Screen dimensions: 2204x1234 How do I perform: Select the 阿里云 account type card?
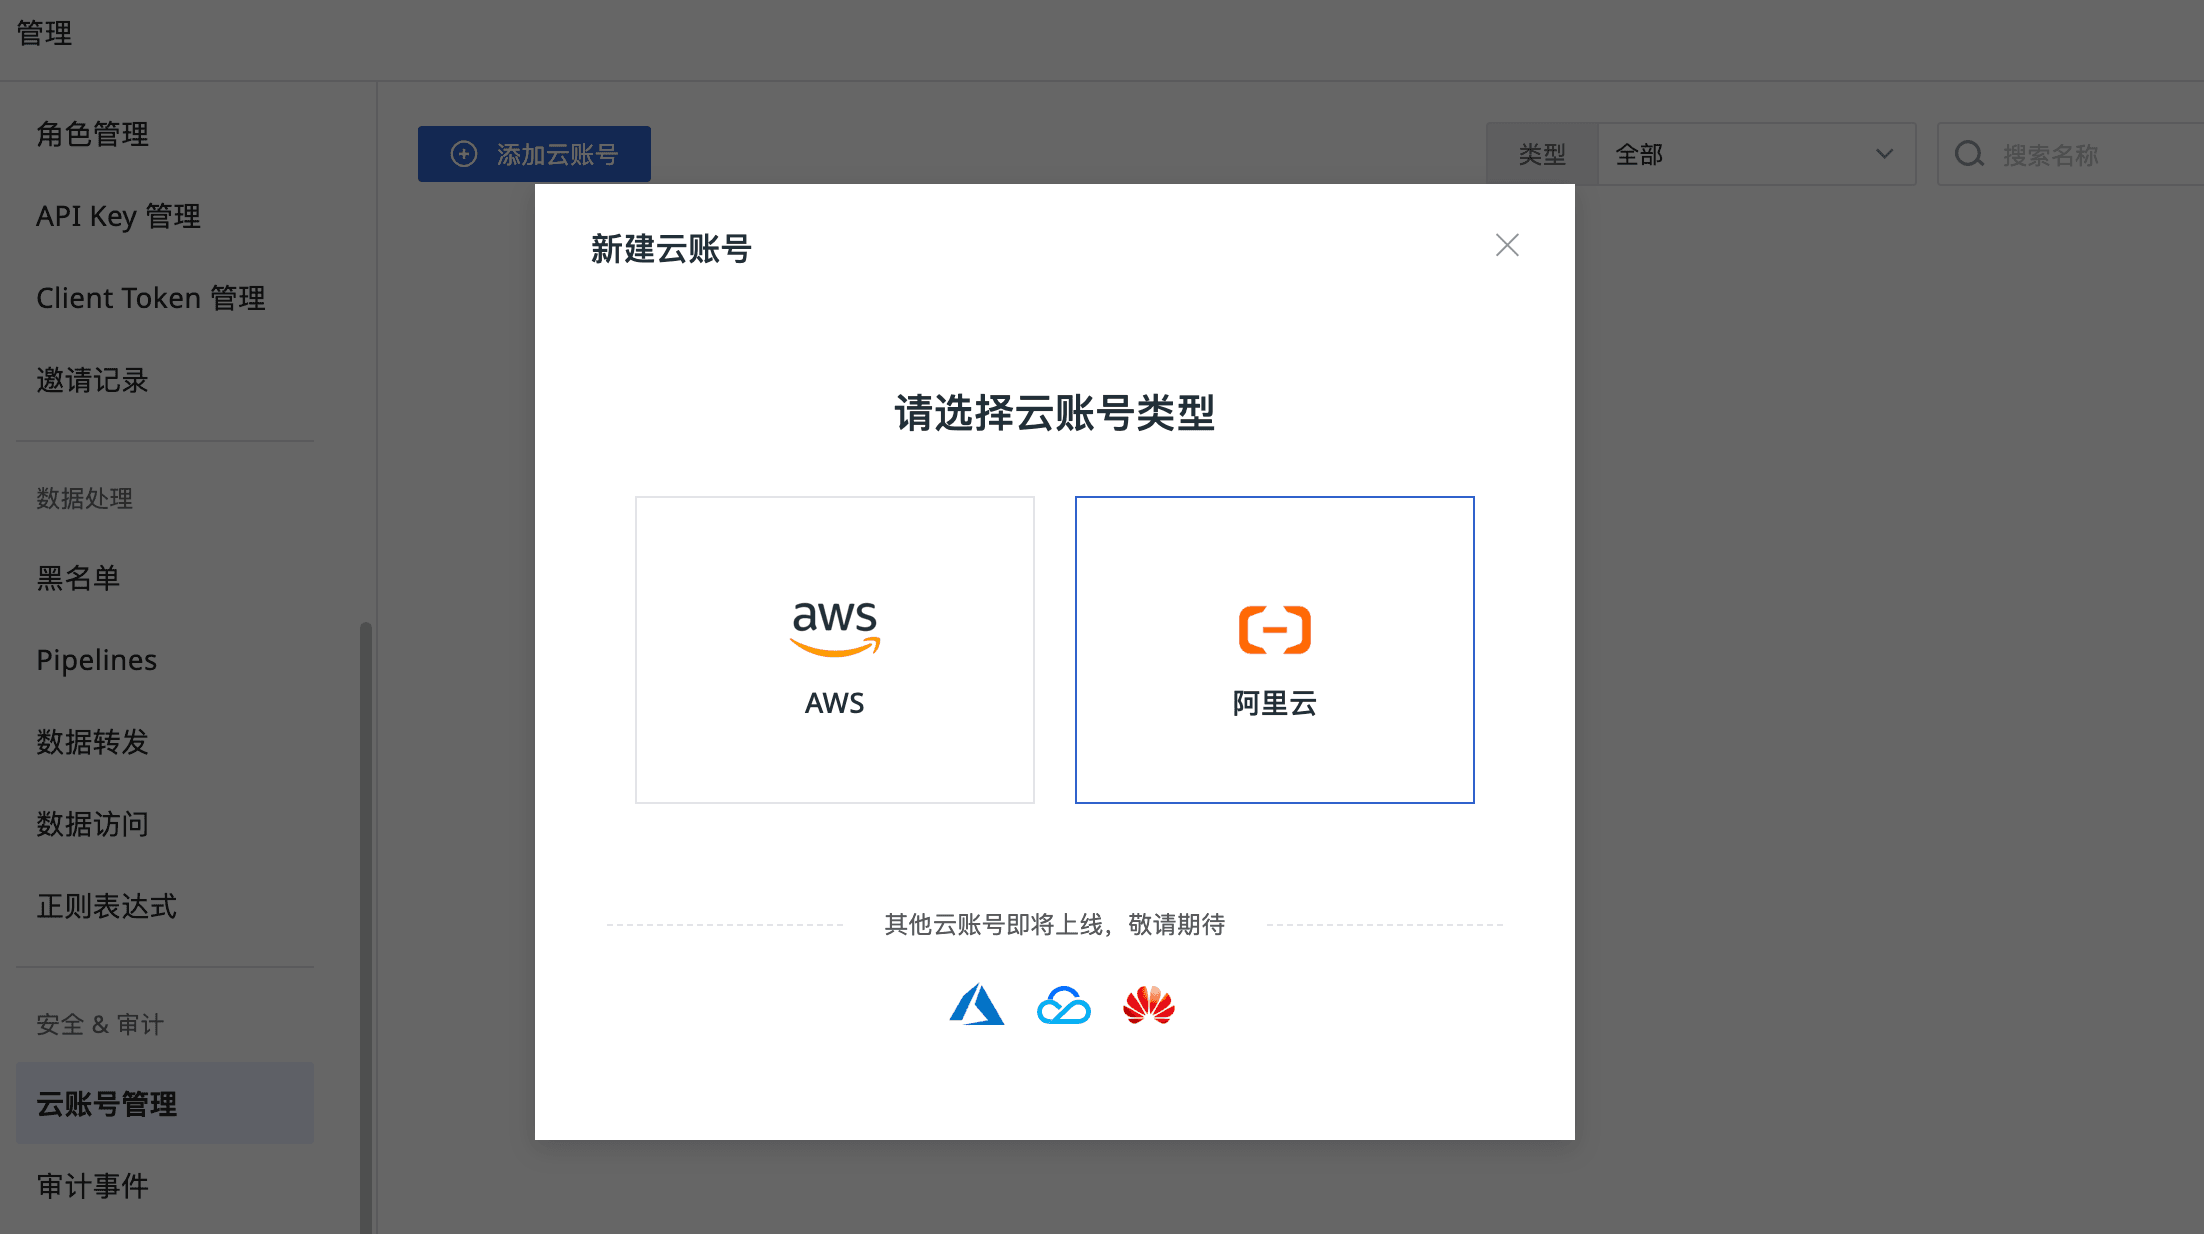point(1274,650)
